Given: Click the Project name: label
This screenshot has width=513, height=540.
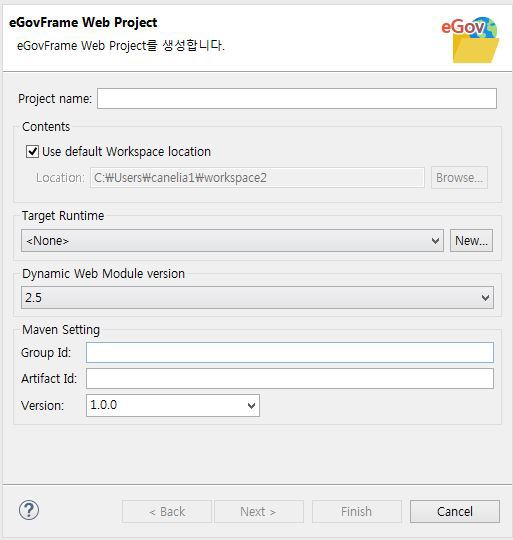Looking at the screenshot, I should click(x=55, y=99).
